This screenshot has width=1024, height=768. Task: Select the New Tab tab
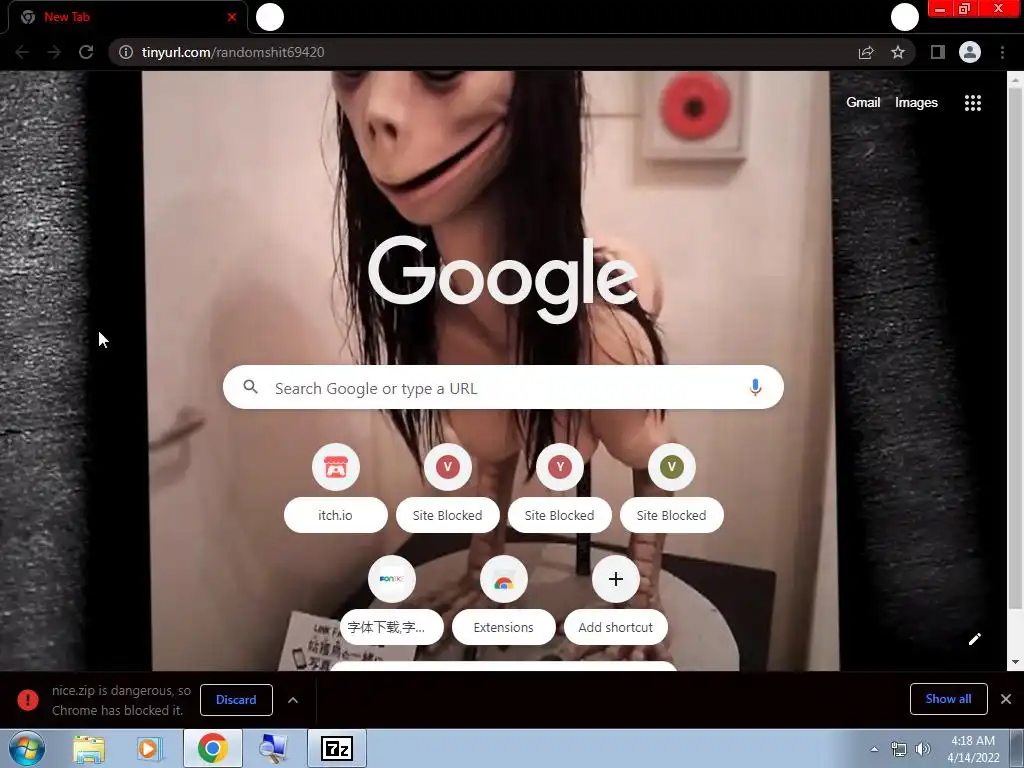128,17
